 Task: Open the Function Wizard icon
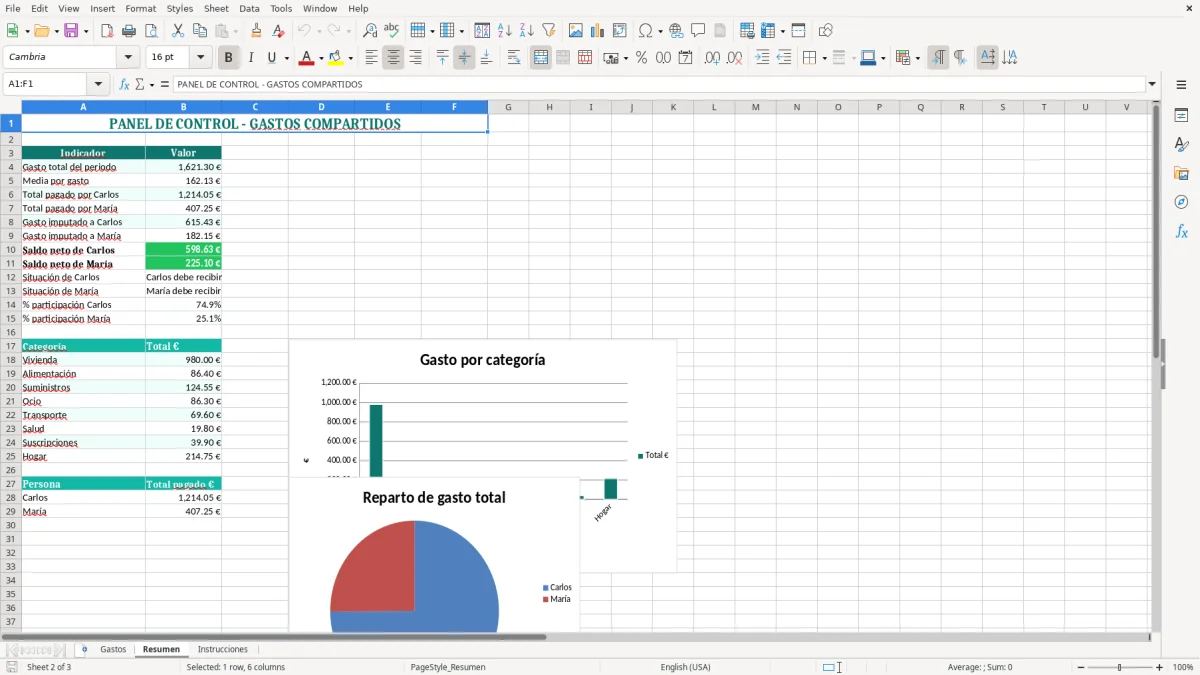pos(125,85)
